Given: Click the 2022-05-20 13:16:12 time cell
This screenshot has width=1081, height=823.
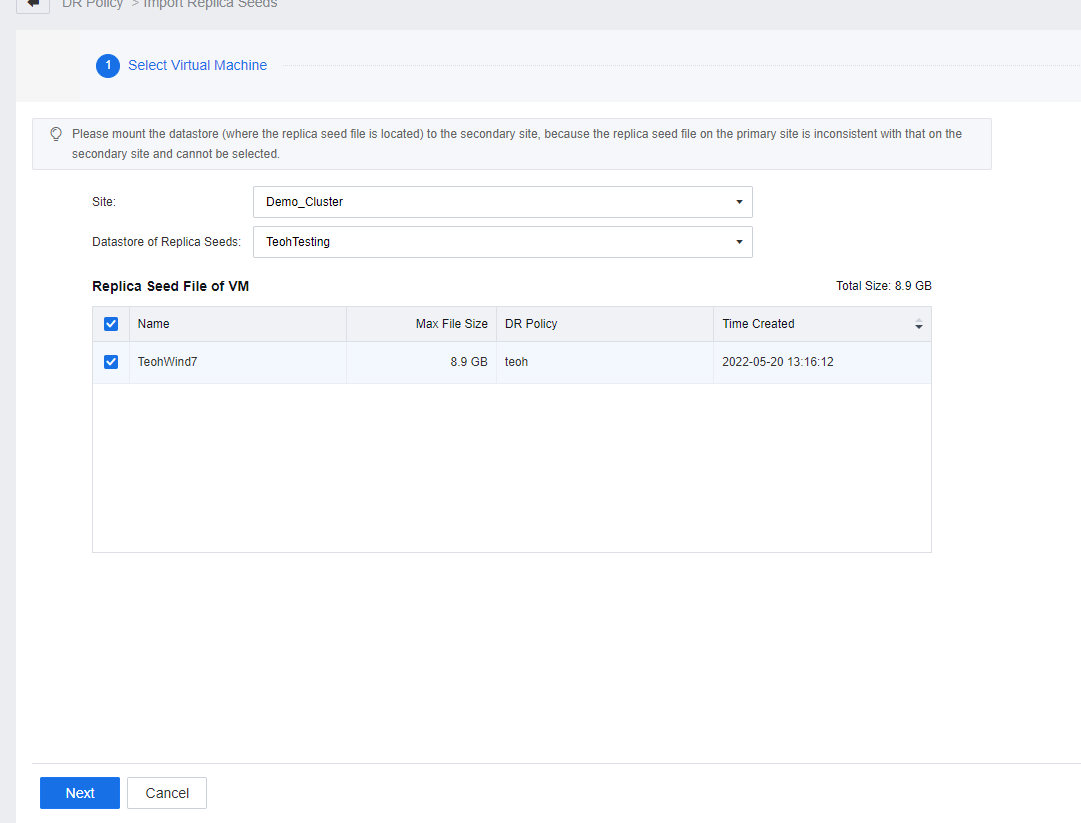Looking at the screenshot, I should pyautogui.click(x=778, y=362).
